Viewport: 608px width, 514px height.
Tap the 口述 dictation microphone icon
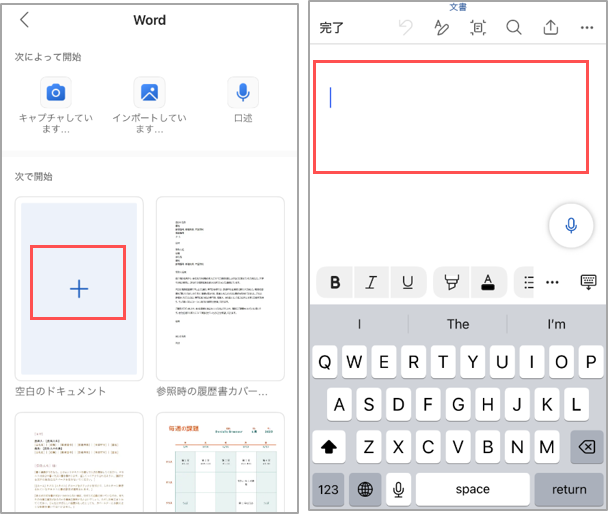click(243, 93)
